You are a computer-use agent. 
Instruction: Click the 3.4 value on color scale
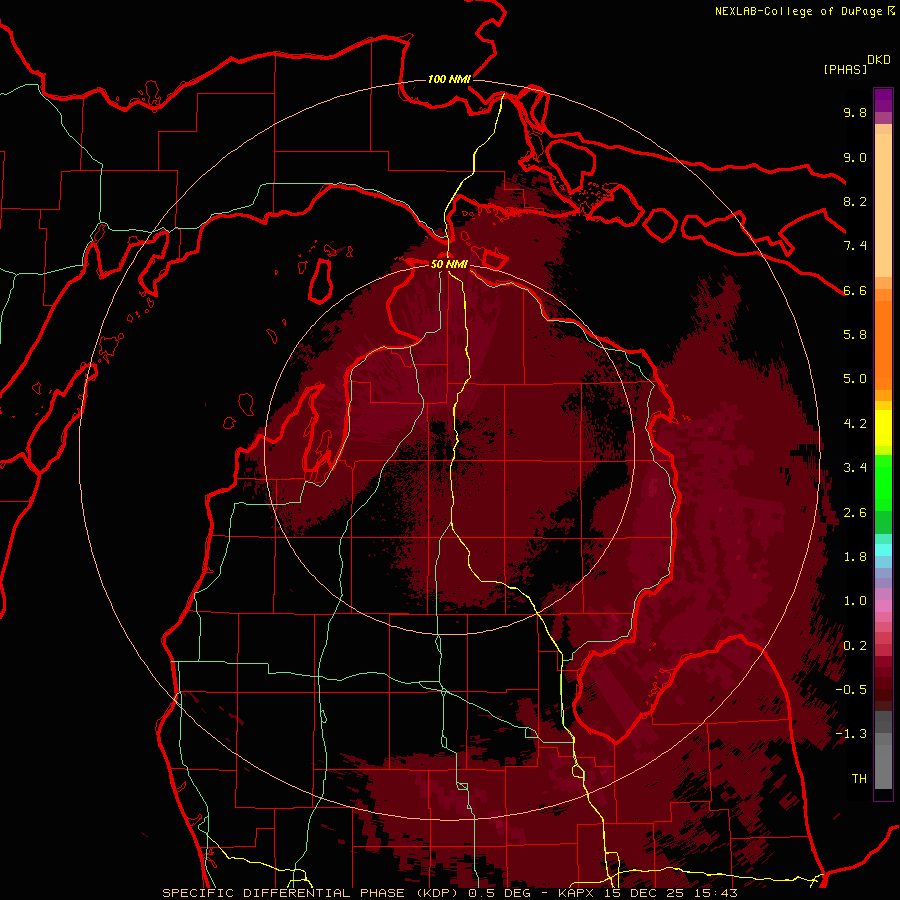[855, 468]
